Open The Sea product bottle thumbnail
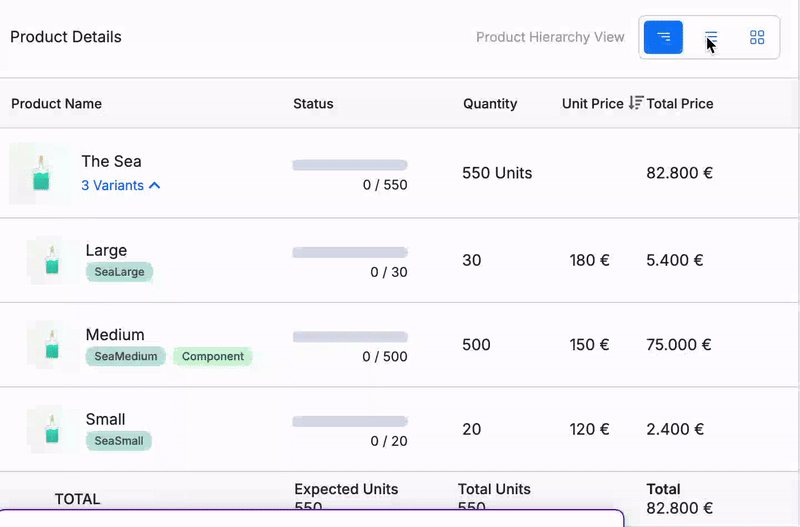The height and width of the screenshot is (527, 800). pyautogui.click(x=41, y=173)
